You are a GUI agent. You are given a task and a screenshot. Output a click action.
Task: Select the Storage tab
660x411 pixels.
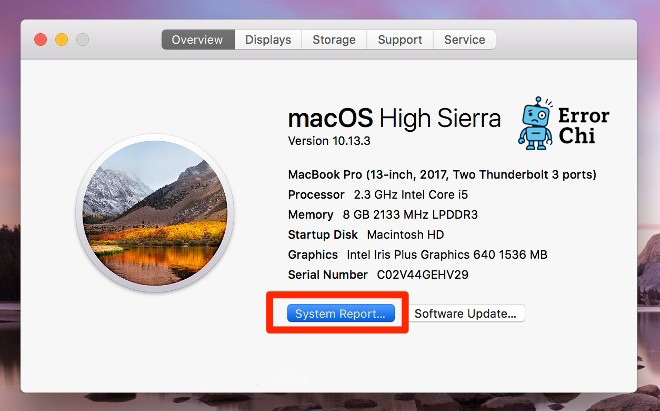click(334, 40)
